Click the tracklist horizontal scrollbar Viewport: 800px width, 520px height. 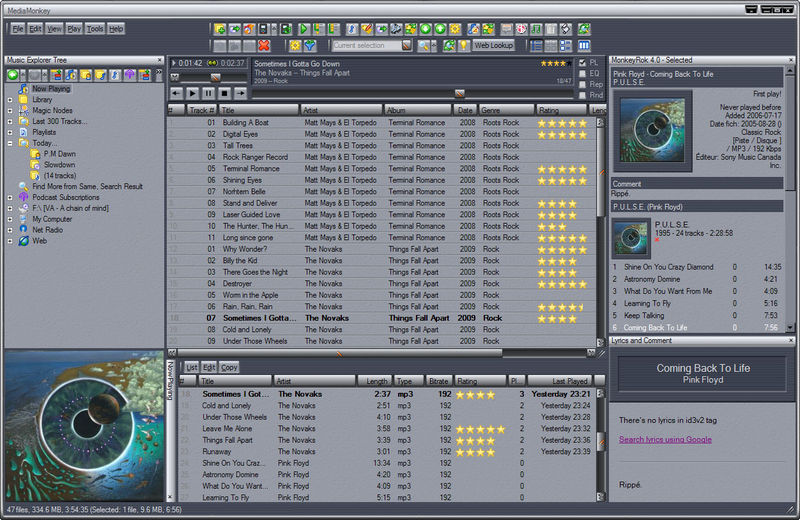coord(339,353)
